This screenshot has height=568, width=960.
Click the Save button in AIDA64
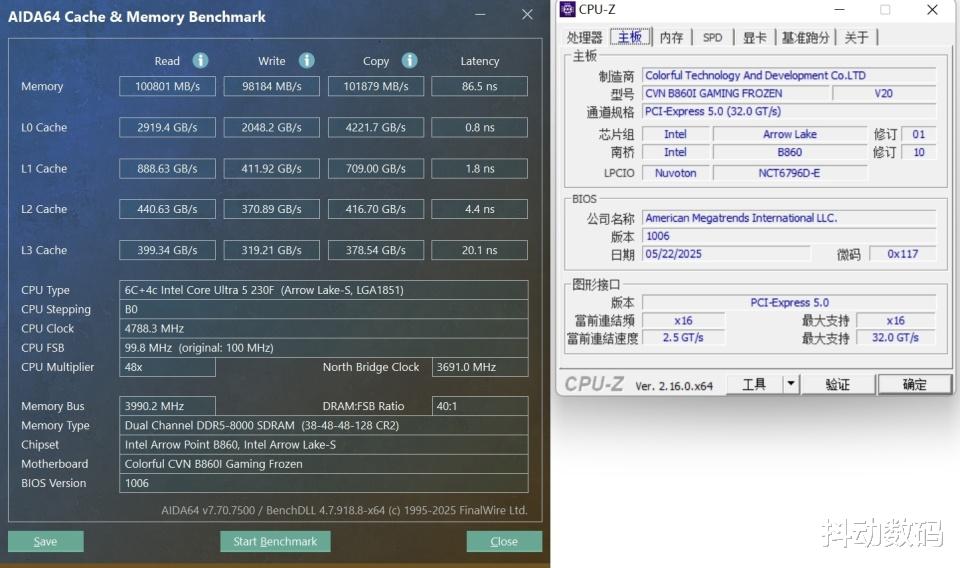pos(45,541)
